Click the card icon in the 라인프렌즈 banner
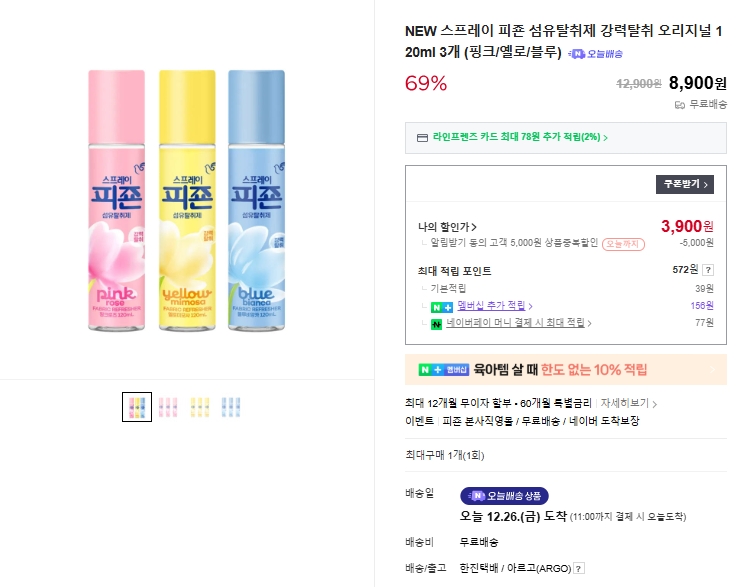 point(422,138)
